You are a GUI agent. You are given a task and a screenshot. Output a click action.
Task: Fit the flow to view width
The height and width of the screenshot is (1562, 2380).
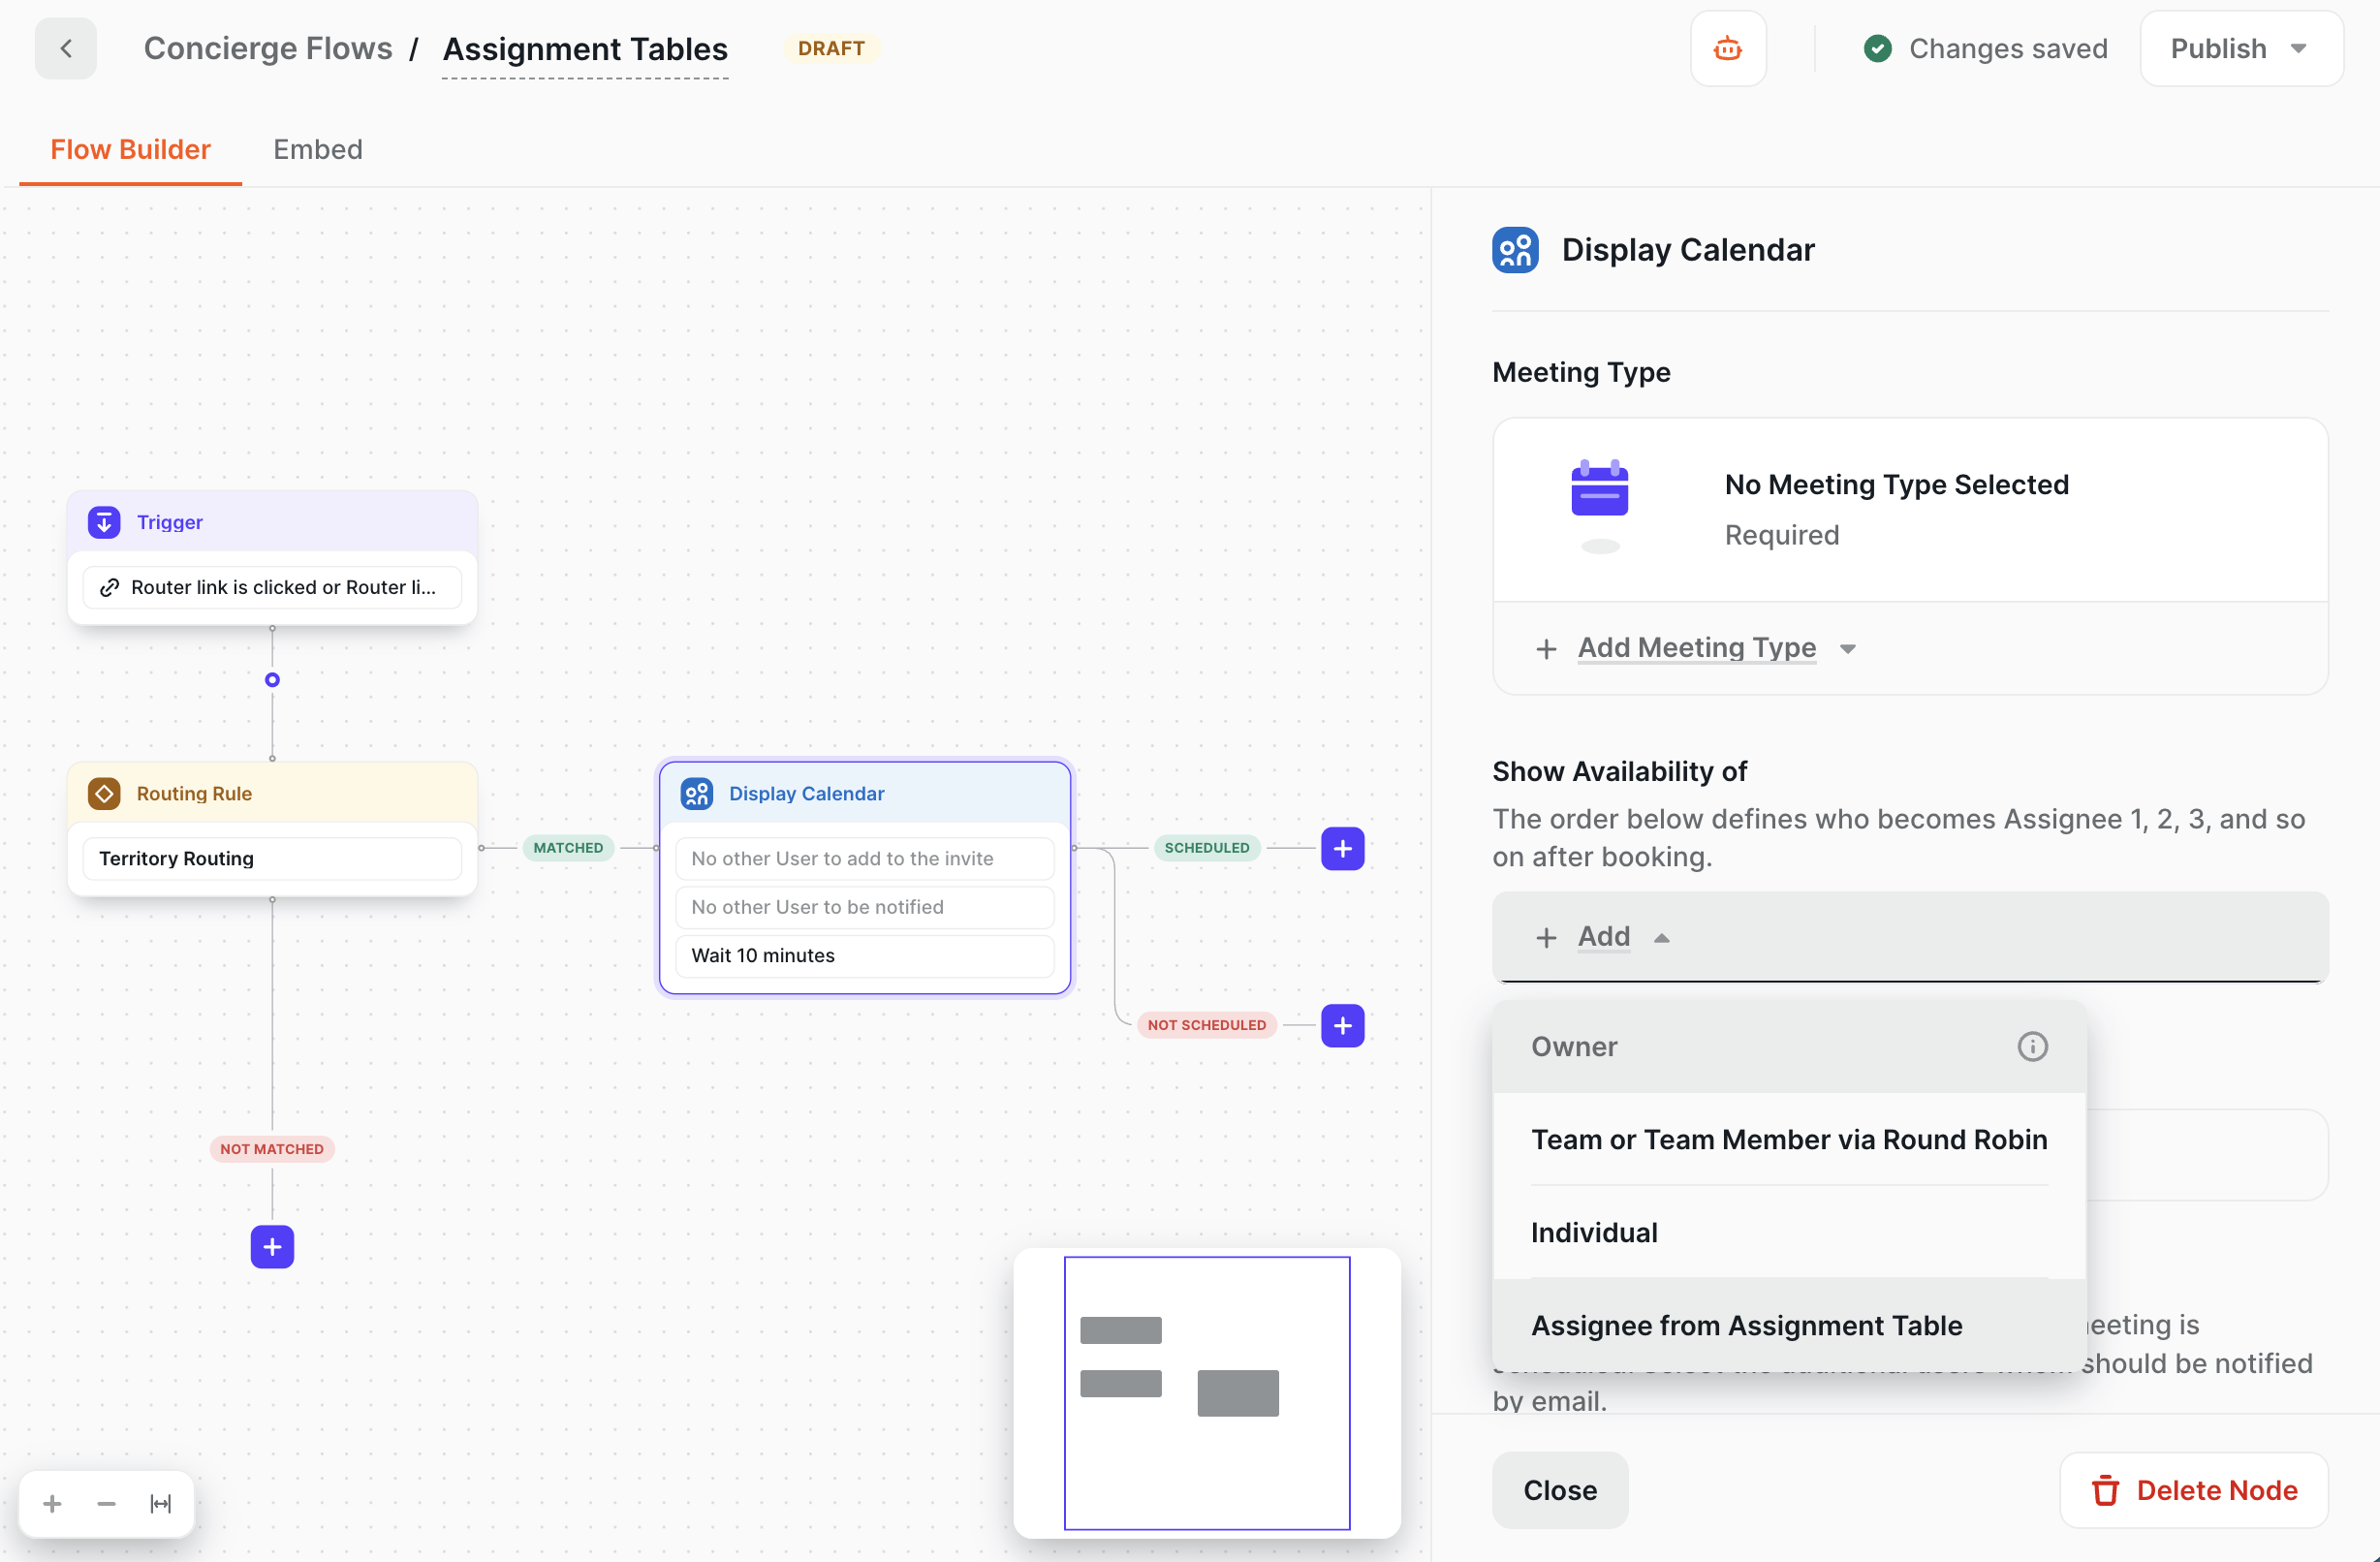pos(161,1503)
